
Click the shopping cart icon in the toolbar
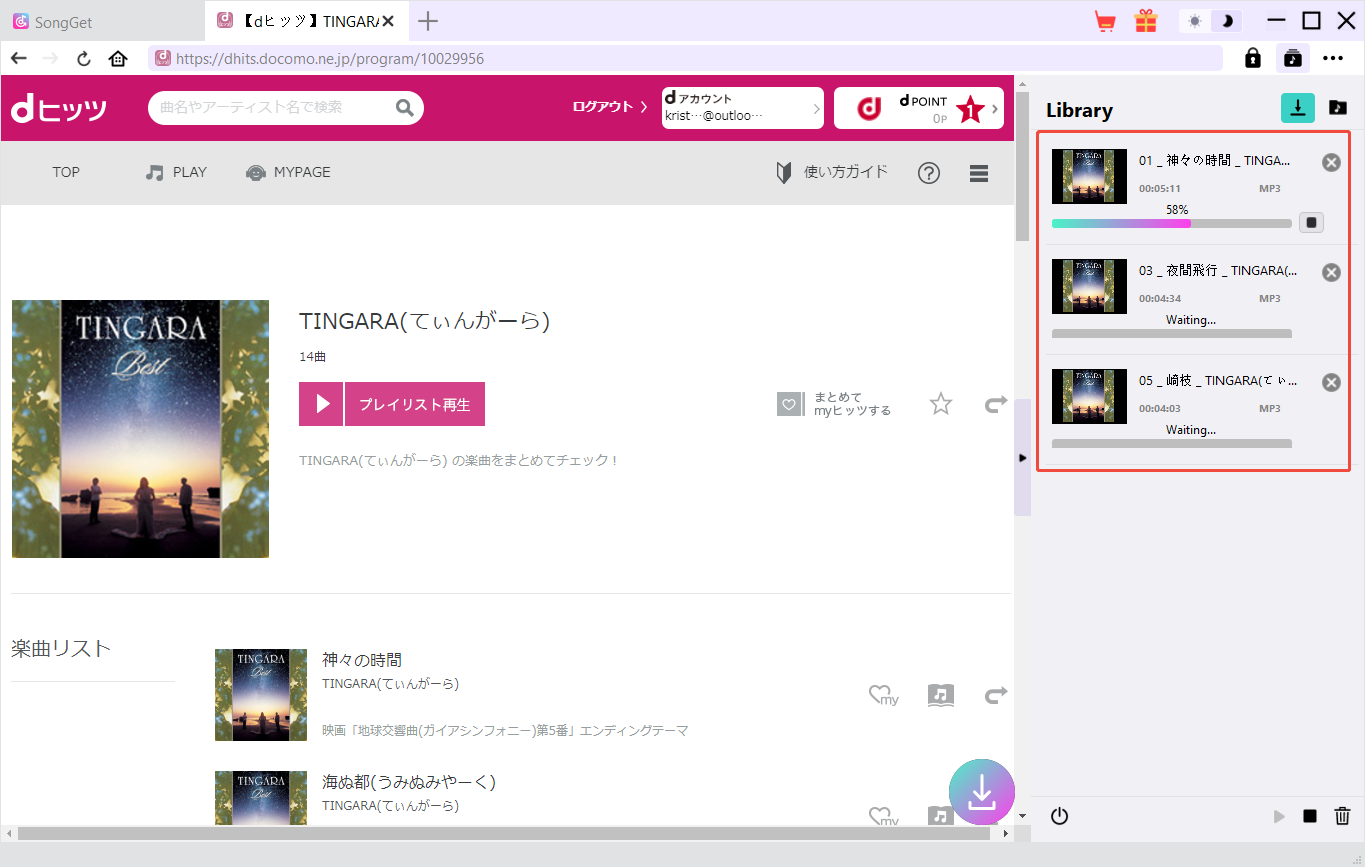point(1104,20)
